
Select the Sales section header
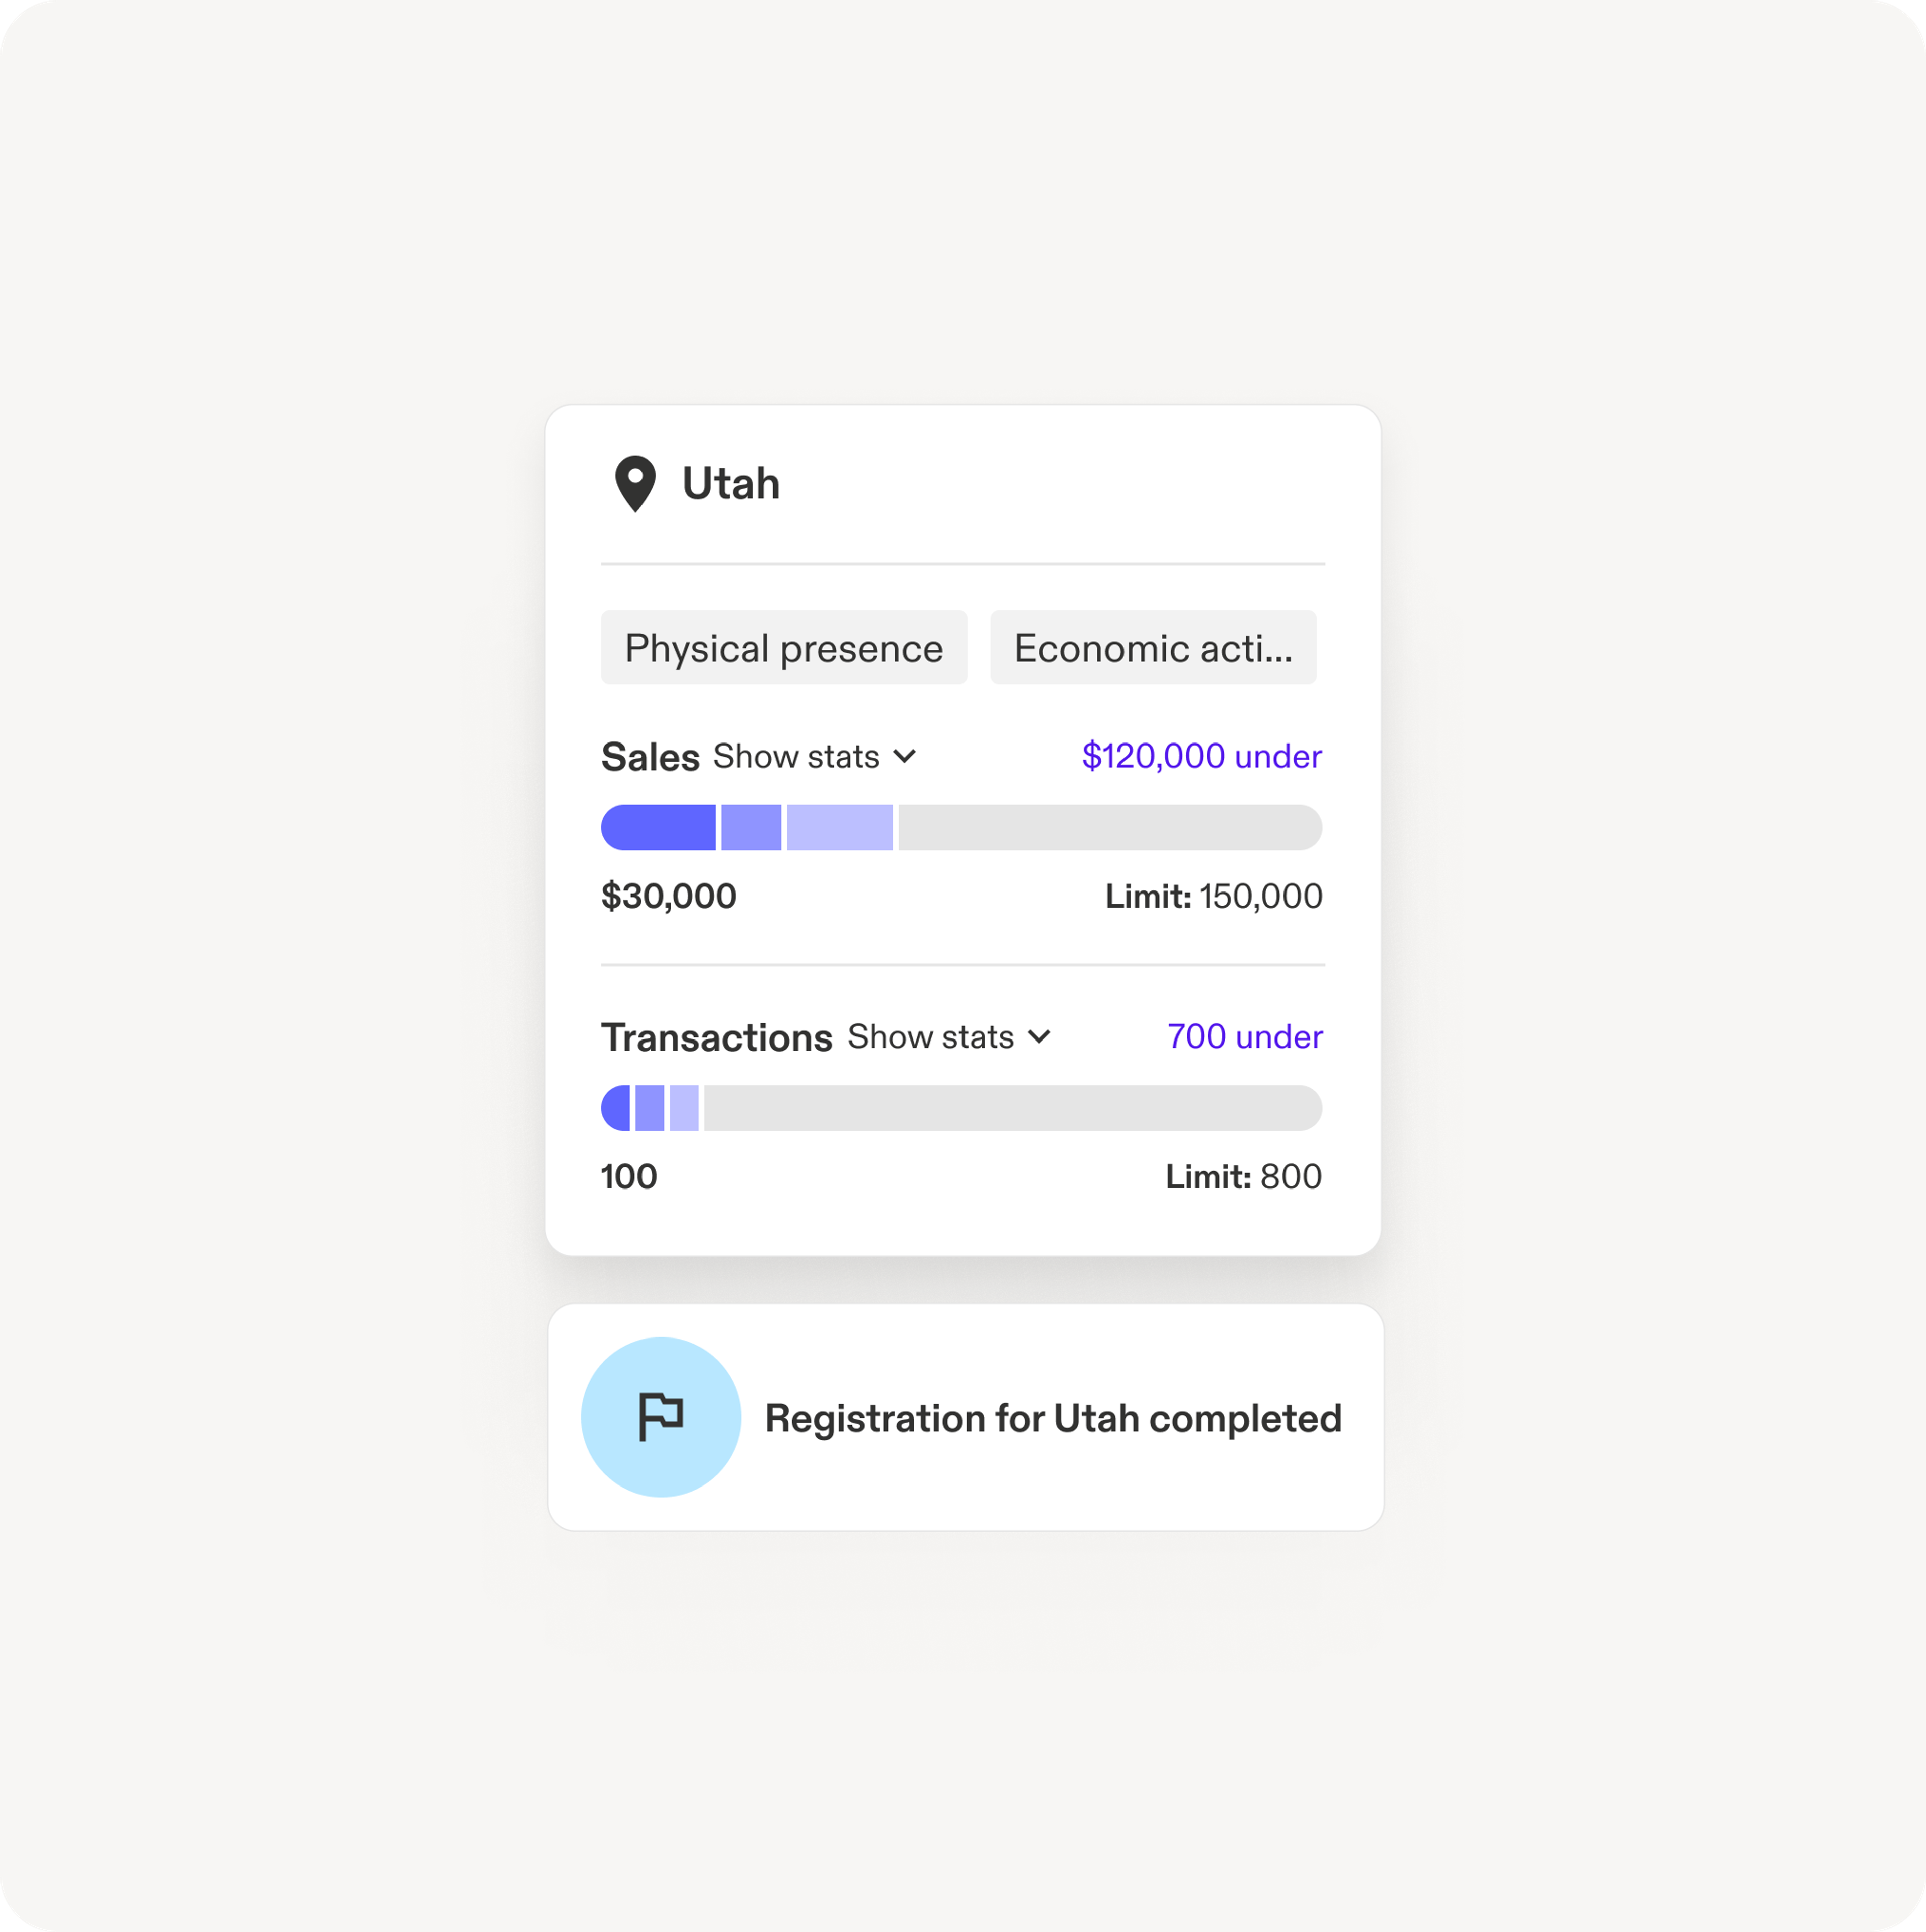(x=650, y=757)
